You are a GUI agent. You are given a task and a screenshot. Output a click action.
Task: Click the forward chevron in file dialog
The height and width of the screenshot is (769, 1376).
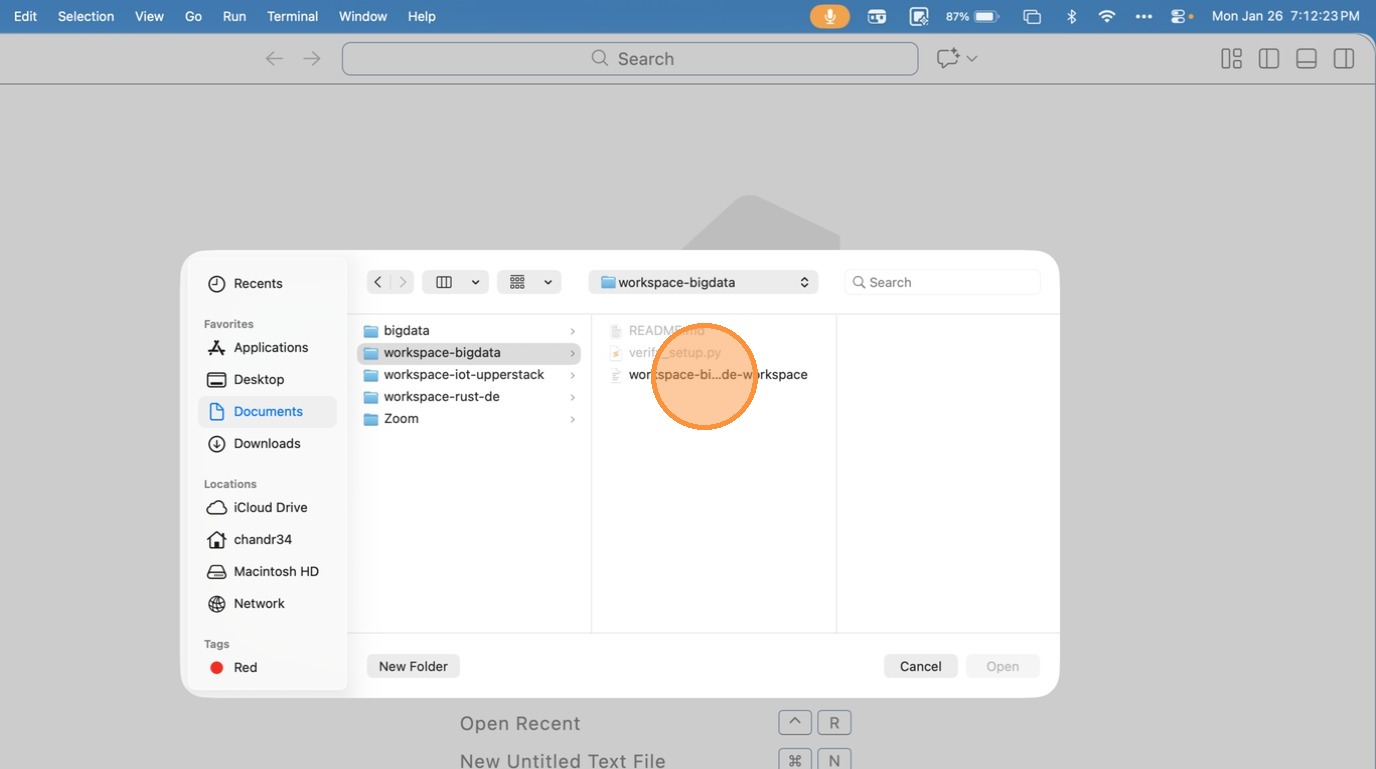403,282
